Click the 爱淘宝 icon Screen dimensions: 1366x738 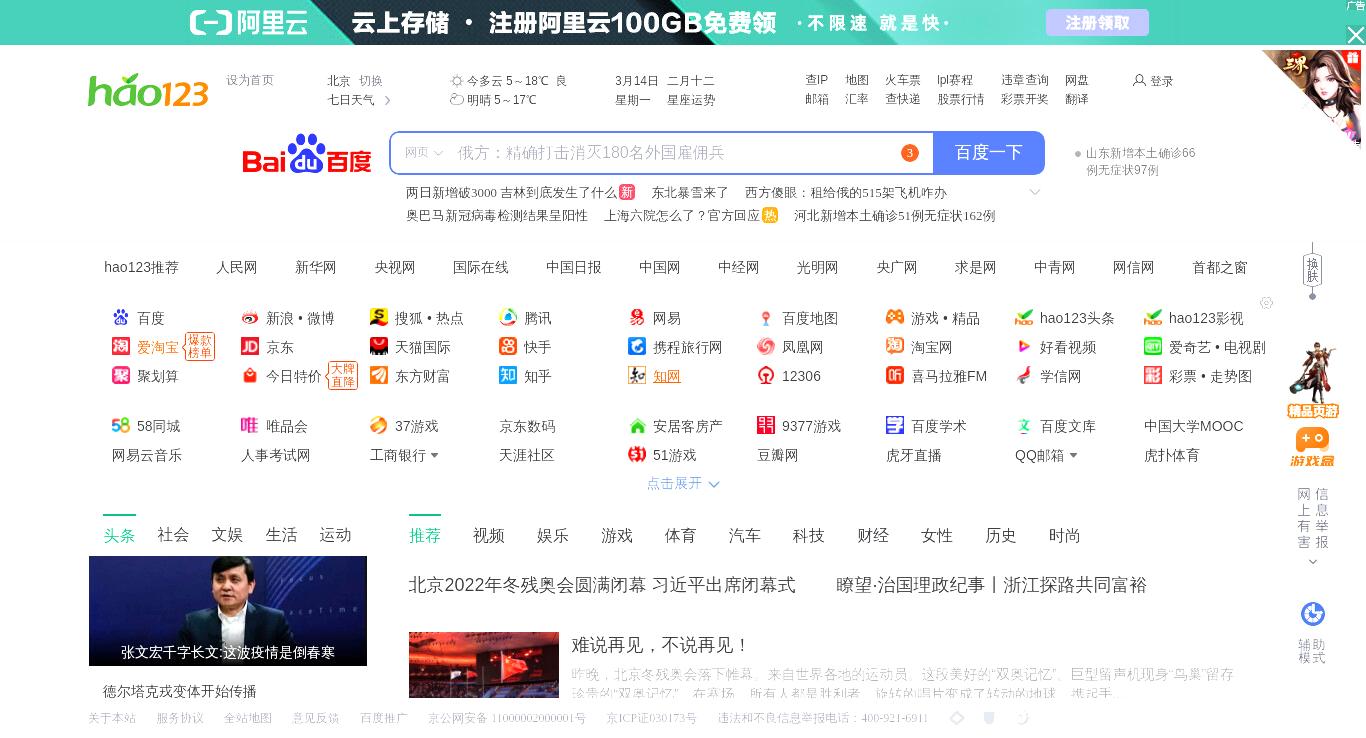pos(121,347)
